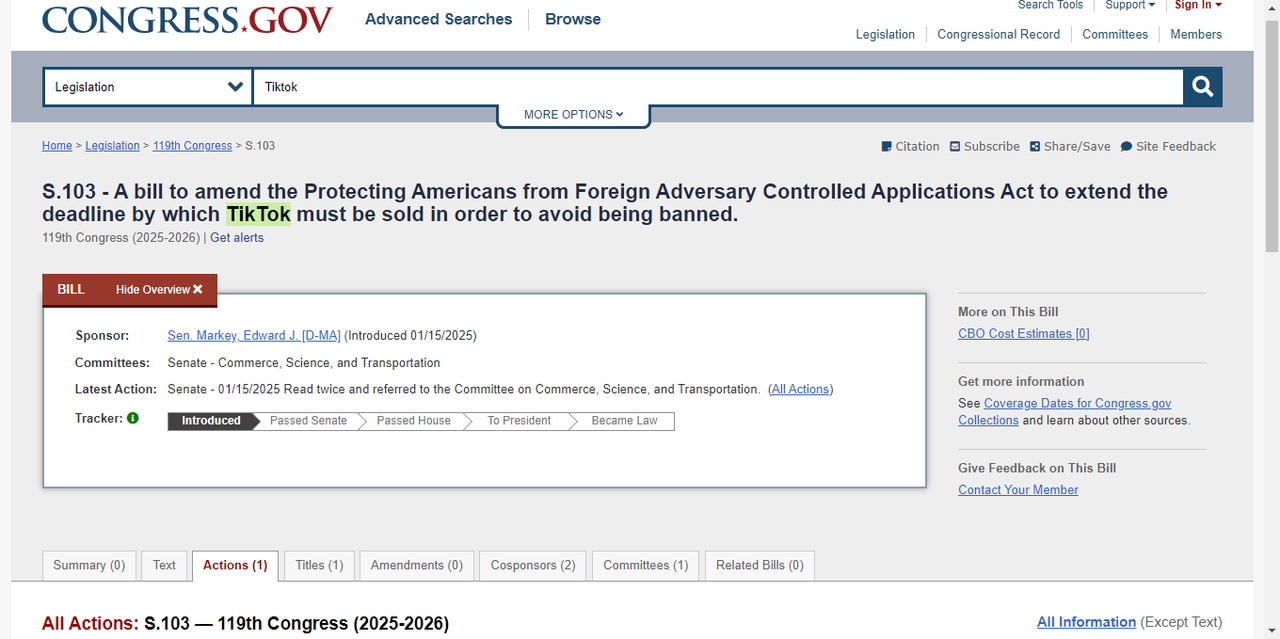
Task: Click the Congress.gov logo
Action: pyautogui.click(x=187, y=19)
